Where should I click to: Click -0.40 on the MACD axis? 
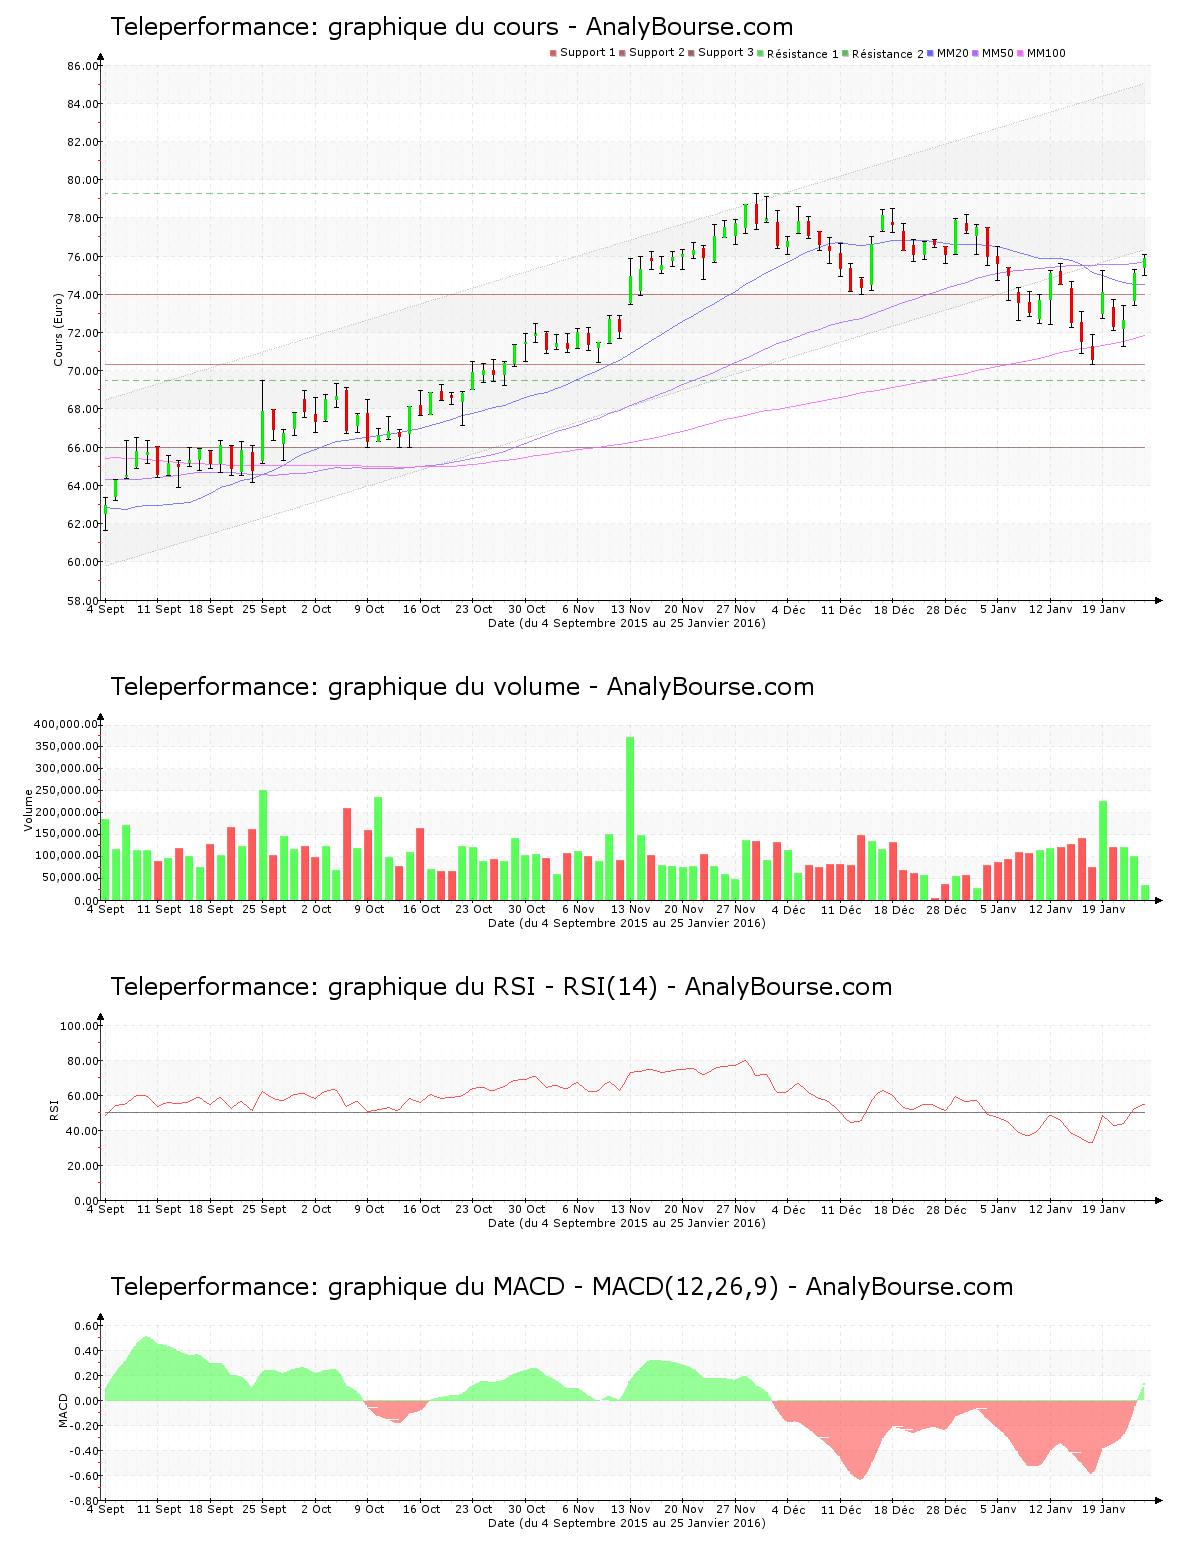click(x=84, y=1451)
